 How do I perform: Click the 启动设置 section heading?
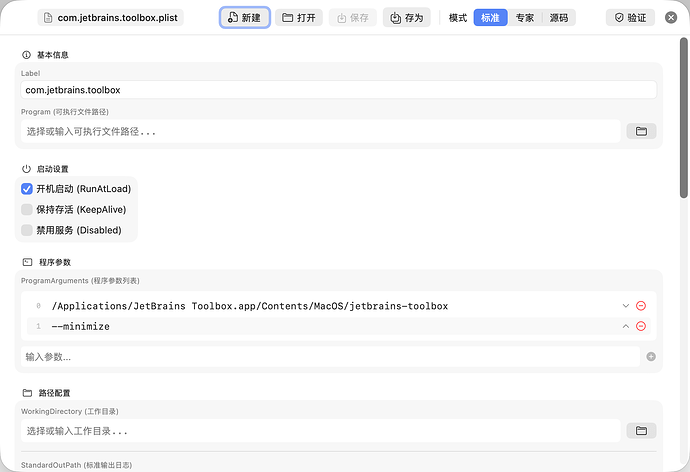(52, 169)
